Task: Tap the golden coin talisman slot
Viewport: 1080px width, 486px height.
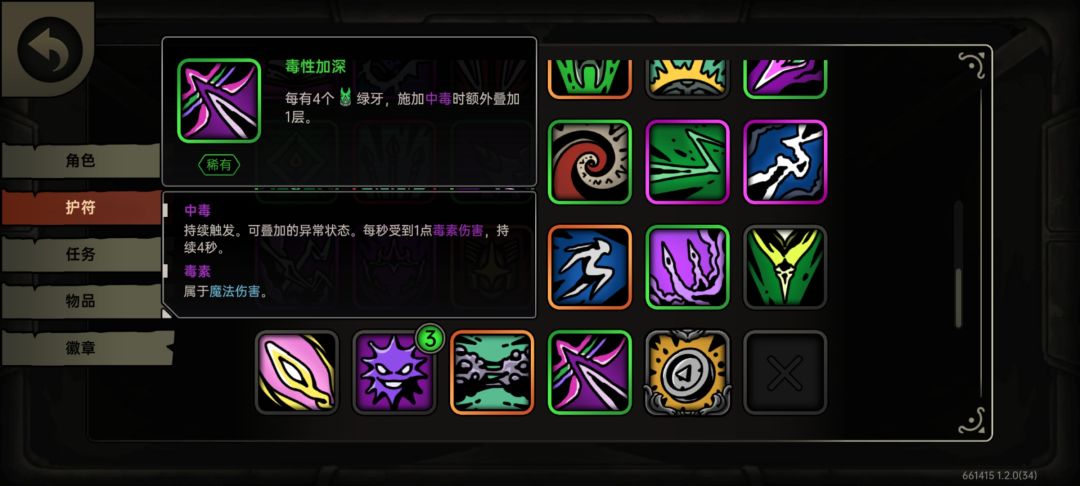Action: point(687,372)
